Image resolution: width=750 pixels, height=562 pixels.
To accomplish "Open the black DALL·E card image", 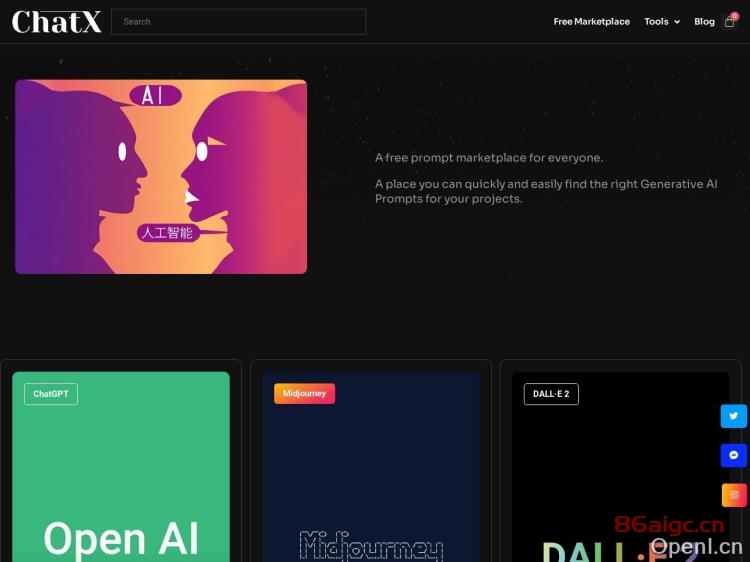I will pyautogui.click(x=620, y=467).
